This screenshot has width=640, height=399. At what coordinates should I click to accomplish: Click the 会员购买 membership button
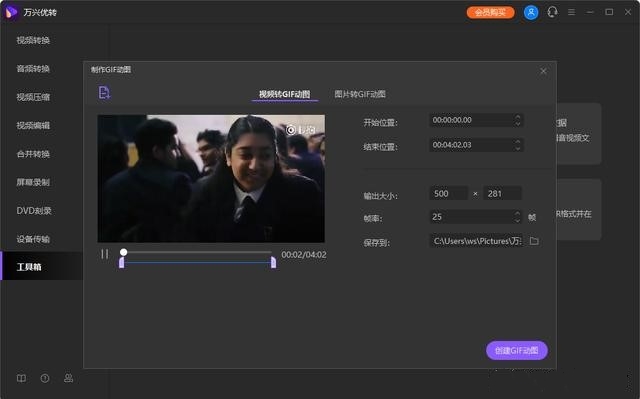click(490, 12)
